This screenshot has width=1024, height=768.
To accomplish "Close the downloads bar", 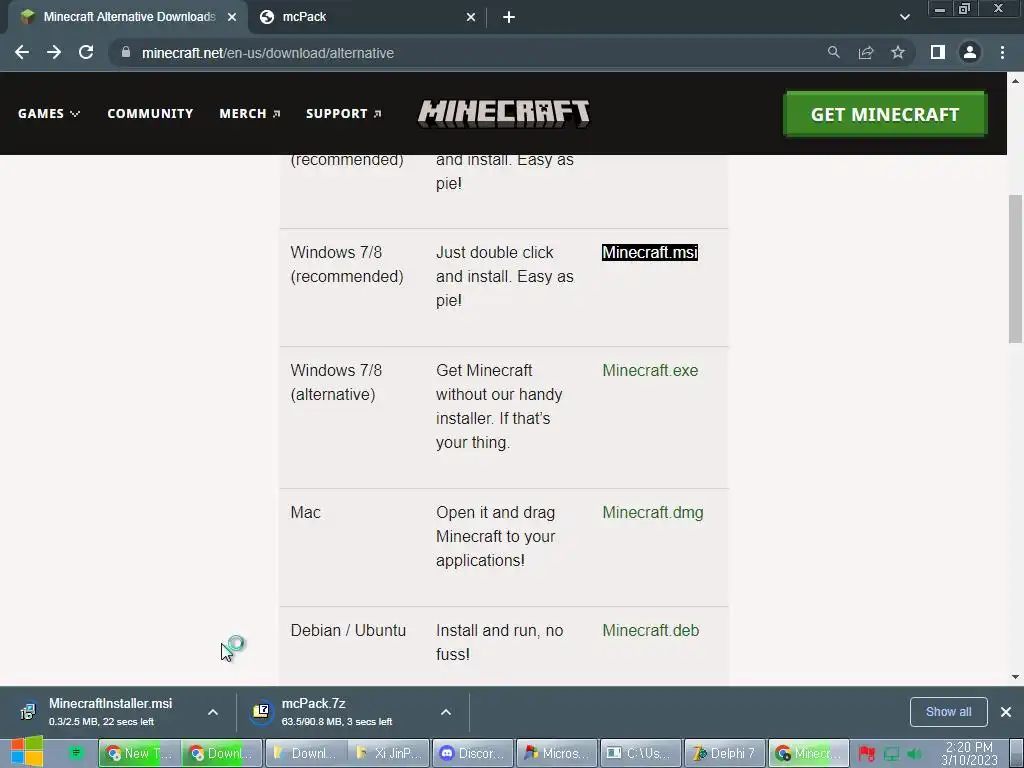I will (x=1006, y=712).
